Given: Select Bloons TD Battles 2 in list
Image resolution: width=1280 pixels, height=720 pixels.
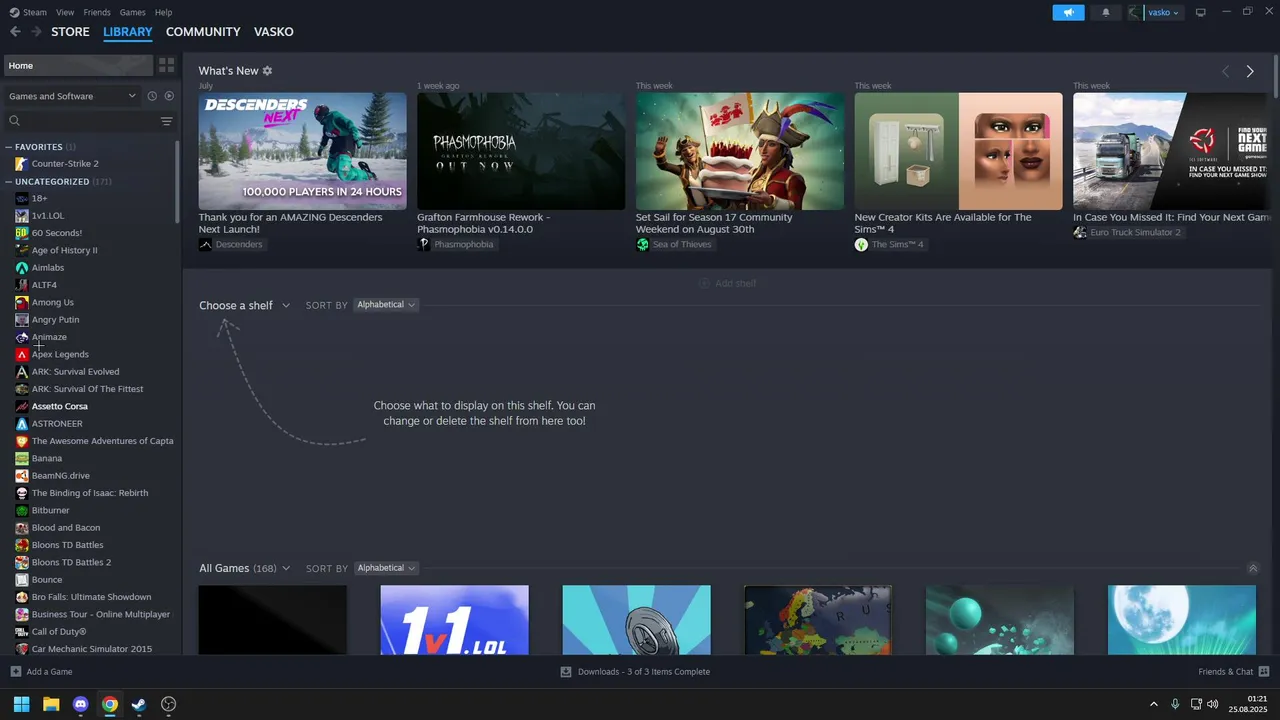Looking at the screenshot, I should coord(71,562).
